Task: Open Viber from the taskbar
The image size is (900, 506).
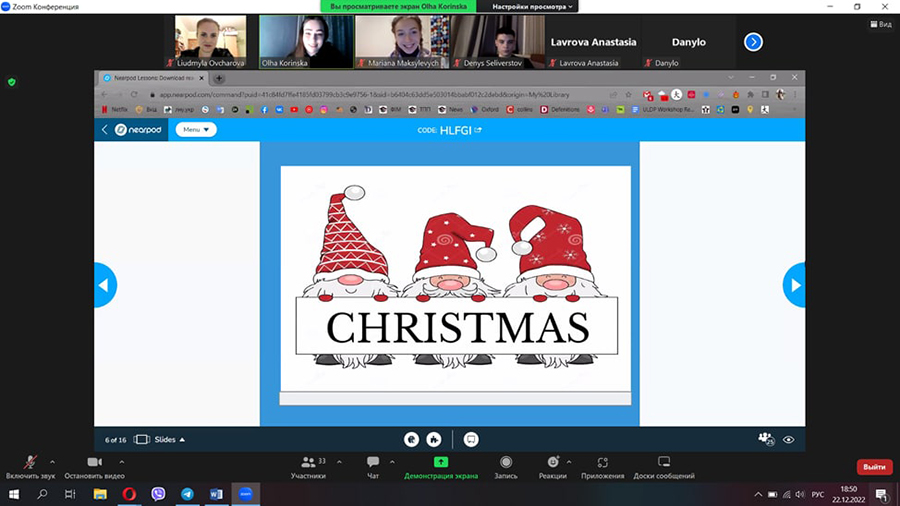Action: coord(158,494)
